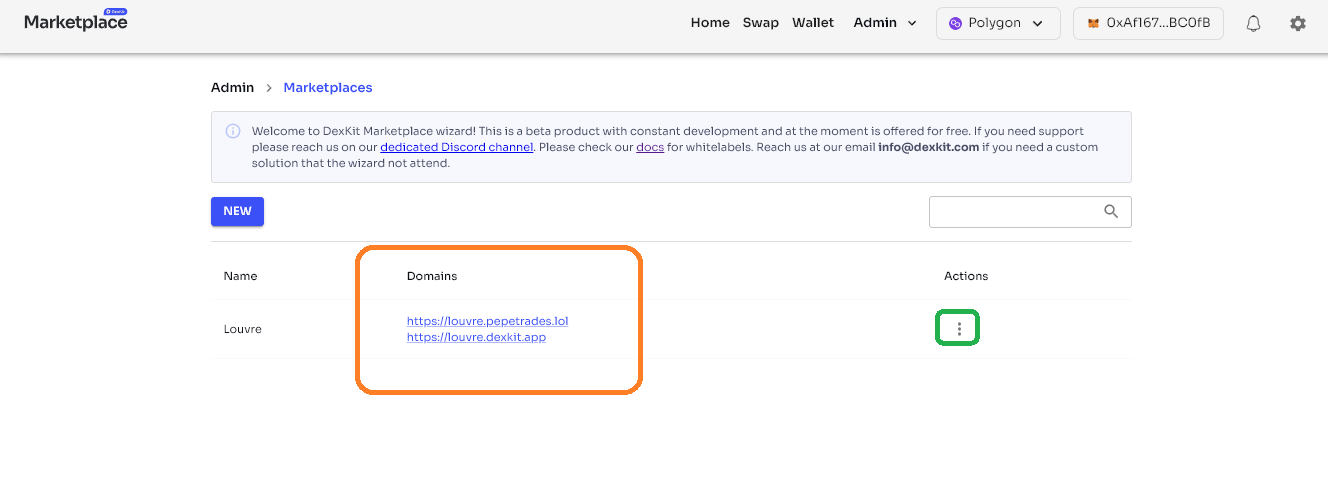Click the MetaMask fox wallet icon

coord(1093,24)
